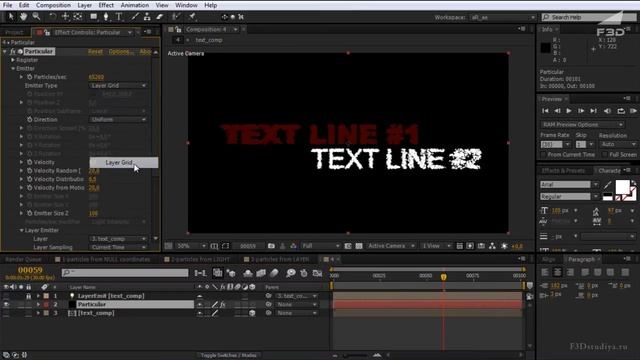The height and width of the screenshot is (360, 640).
Task: Start RAM Preview
Action: coord(633,111)
